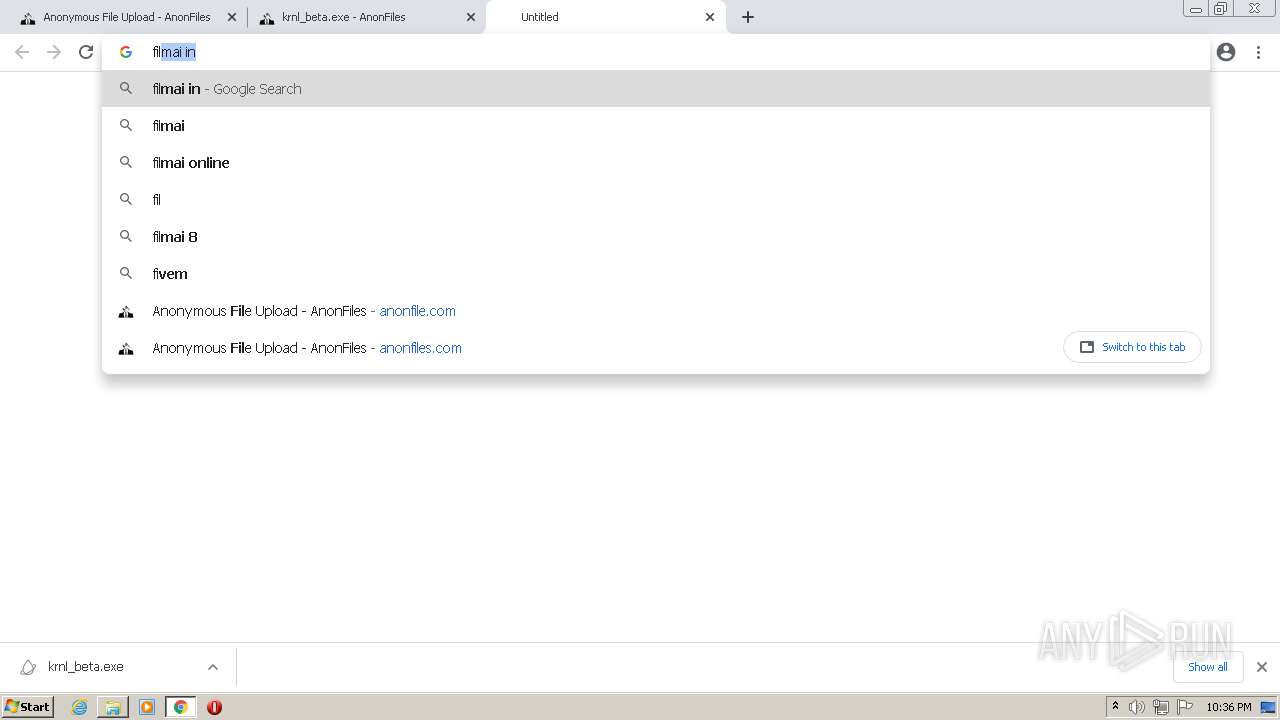Image resolution: width=1280 pixels, height=720 pixels.
Task: Open downloaded krnl_beta.exe file
Action: pos(85,667)
